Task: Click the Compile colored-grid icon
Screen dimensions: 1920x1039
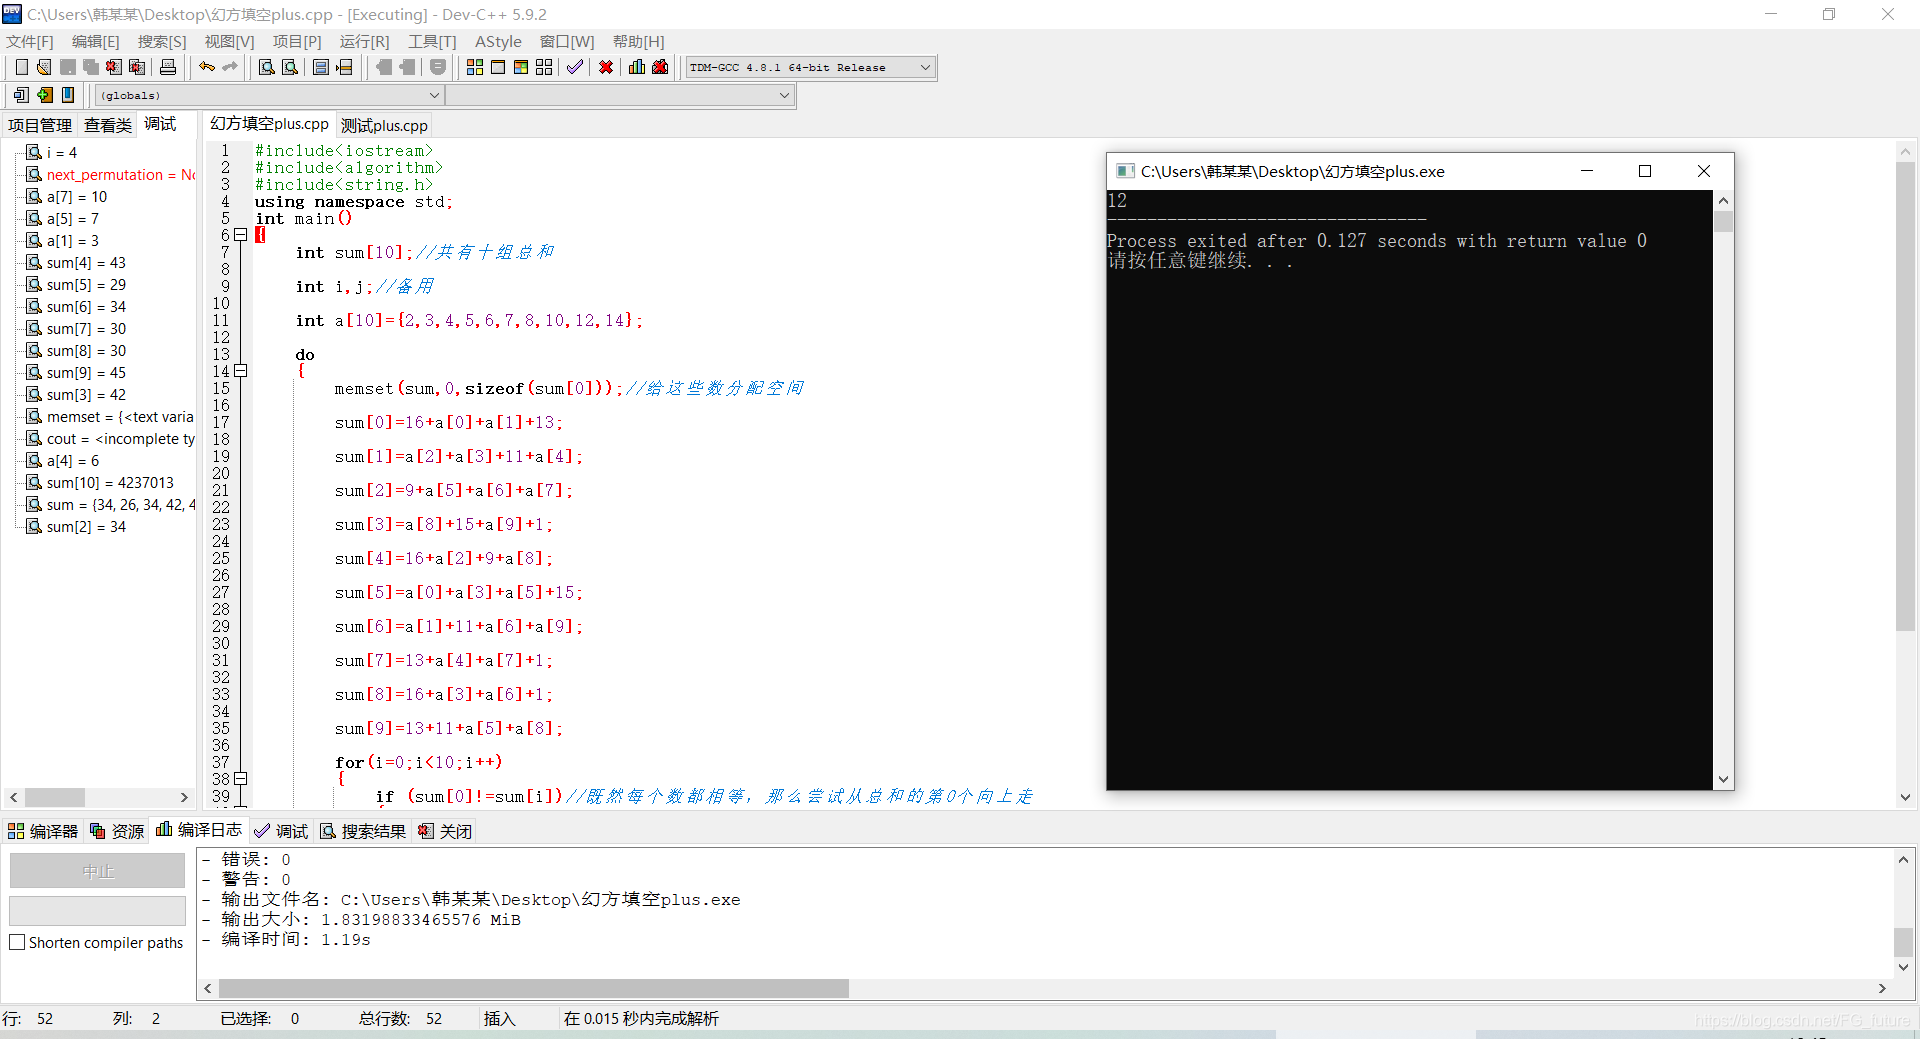Action: tap(475, 67)
